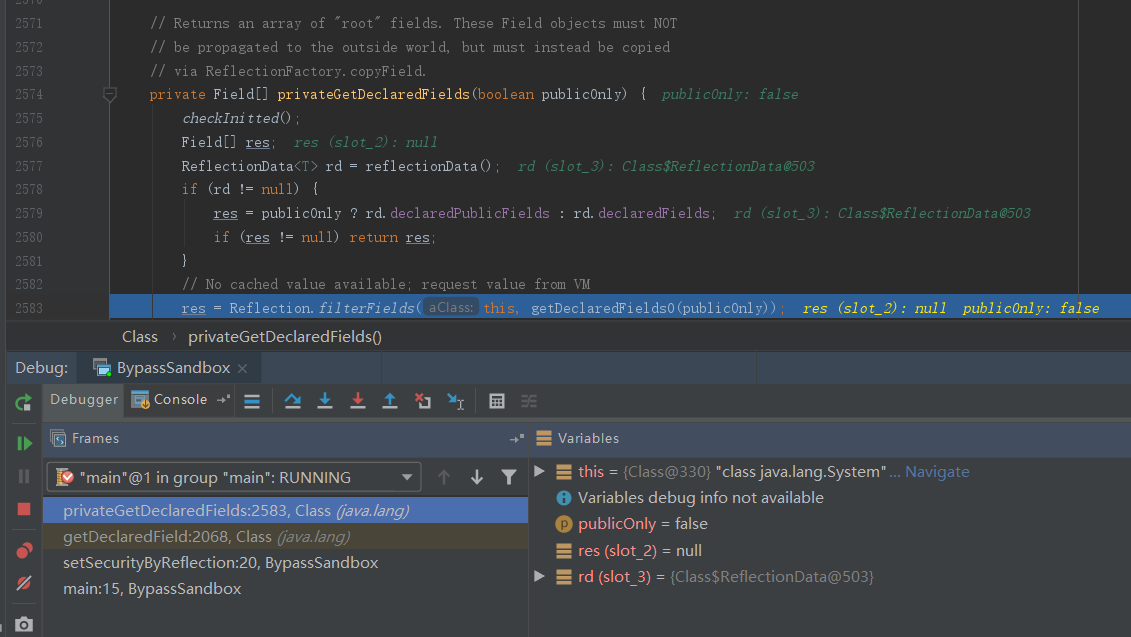Toggle Mute Breakpoints icon

(x=24, y=583)
